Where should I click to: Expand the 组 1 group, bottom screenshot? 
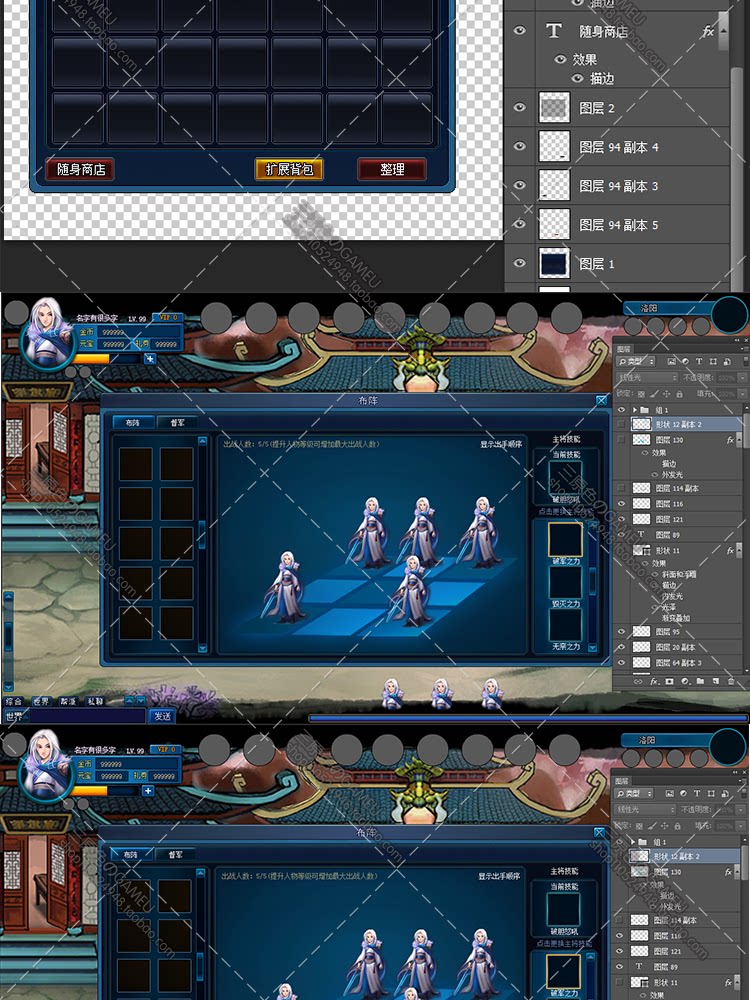click(x=633, y=842)
